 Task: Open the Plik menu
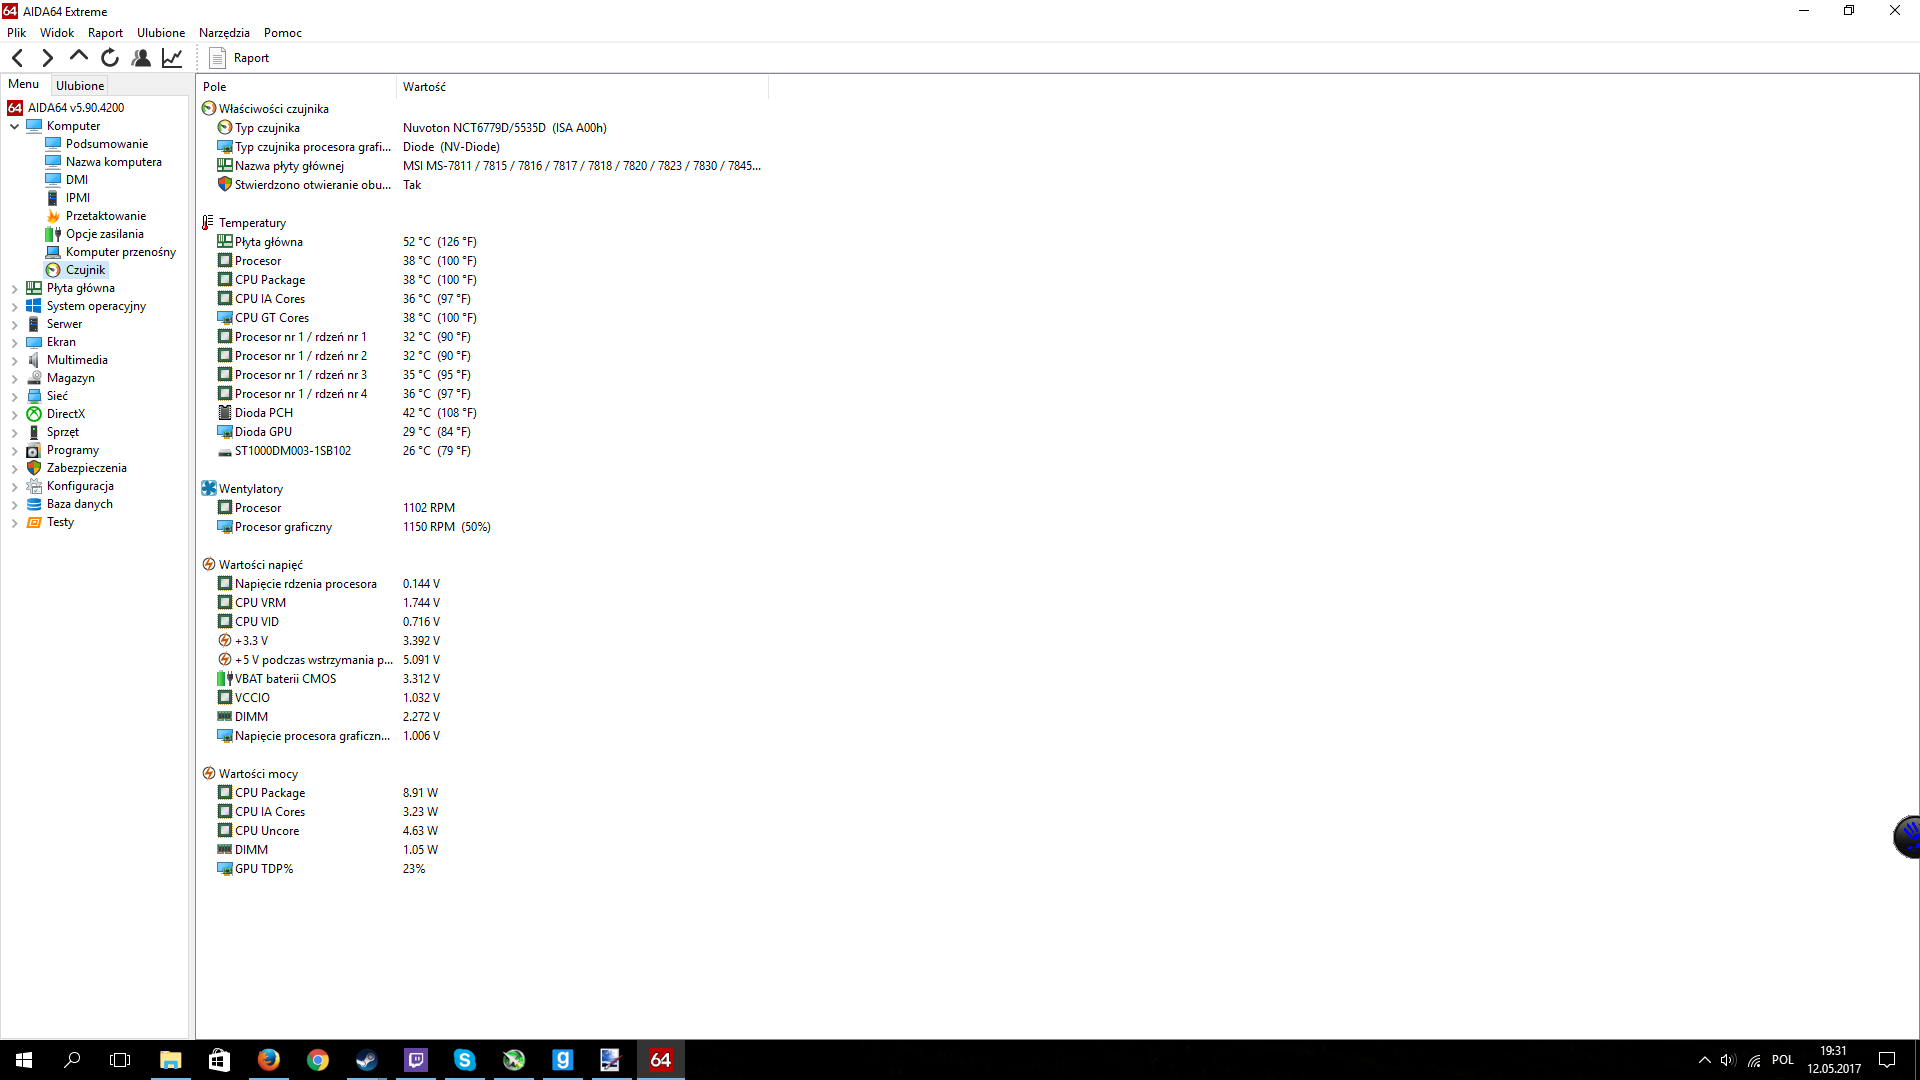click(x=17, y=33)
